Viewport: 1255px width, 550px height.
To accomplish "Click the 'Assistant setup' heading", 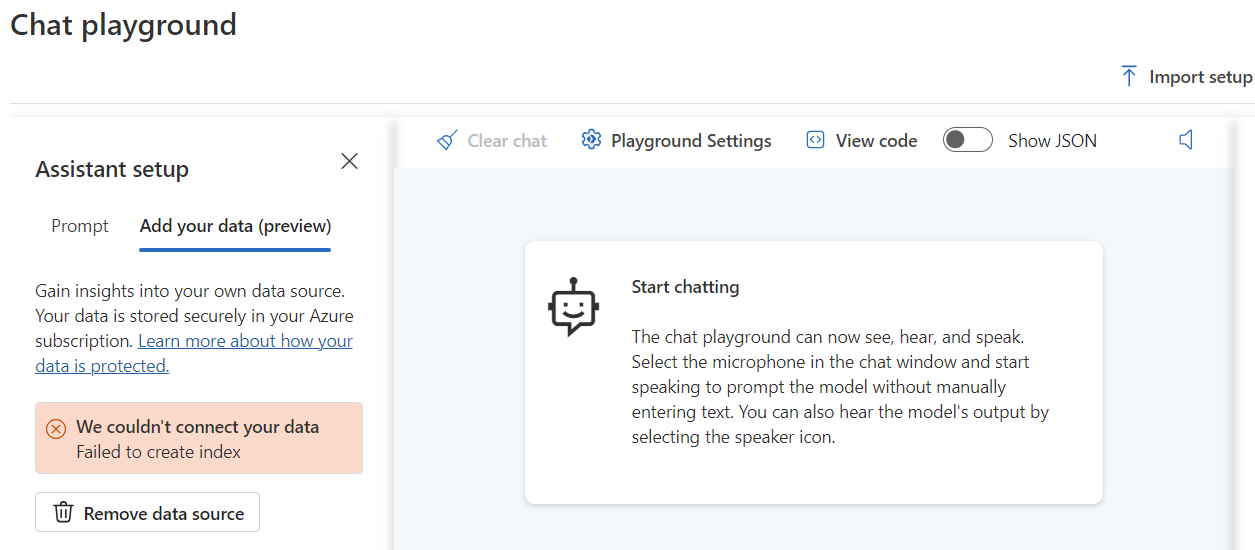I will [x=112, y=170].
